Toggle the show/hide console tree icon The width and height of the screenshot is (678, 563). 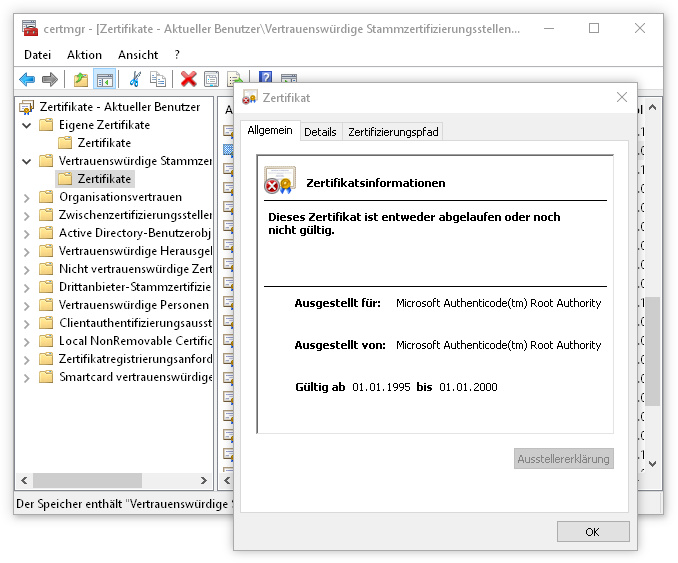(105, 80)
